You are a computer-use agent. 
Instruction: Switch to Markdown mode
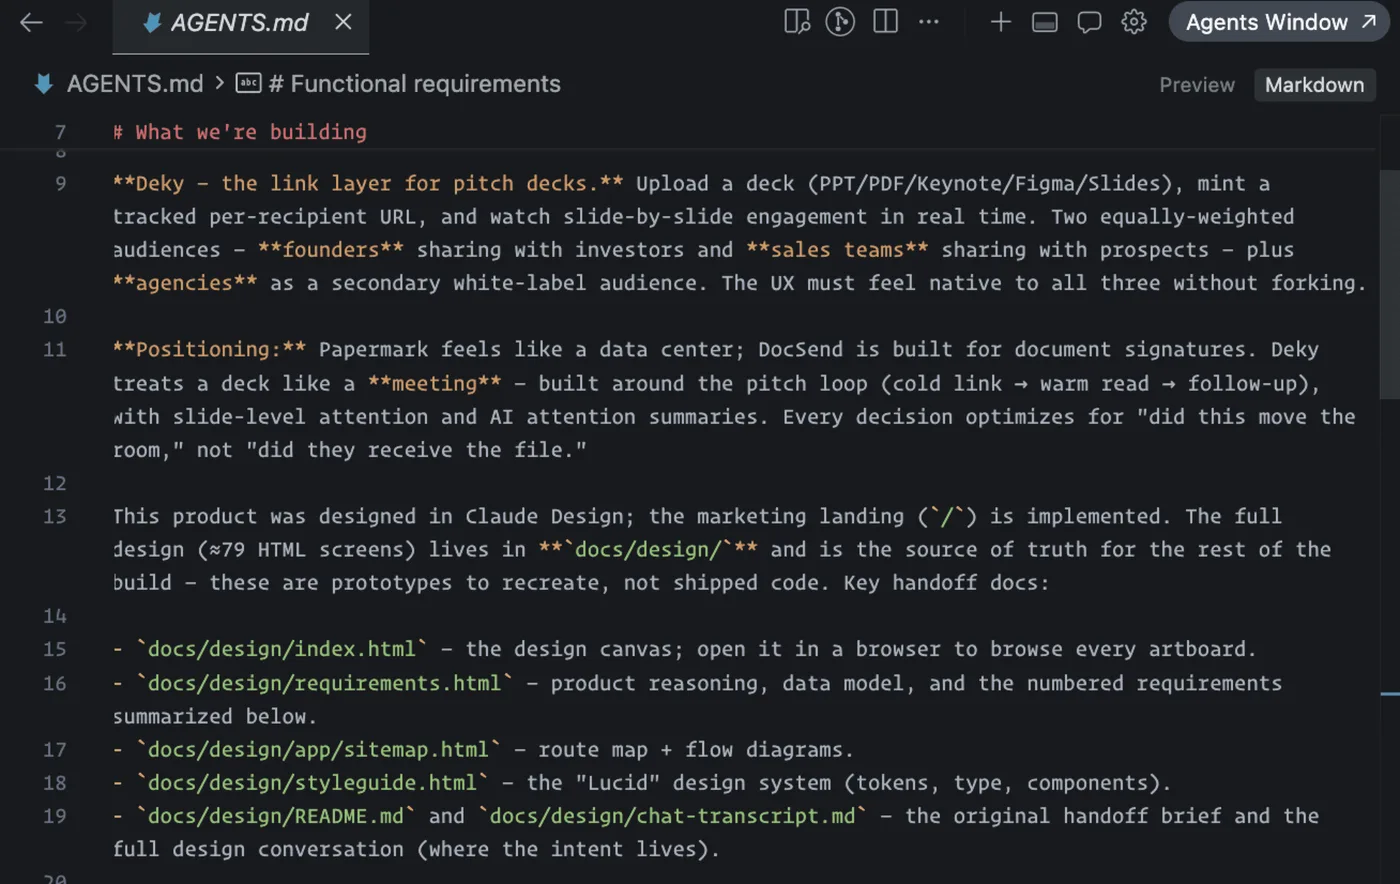pyautogui.click(x=1314, y=85)
